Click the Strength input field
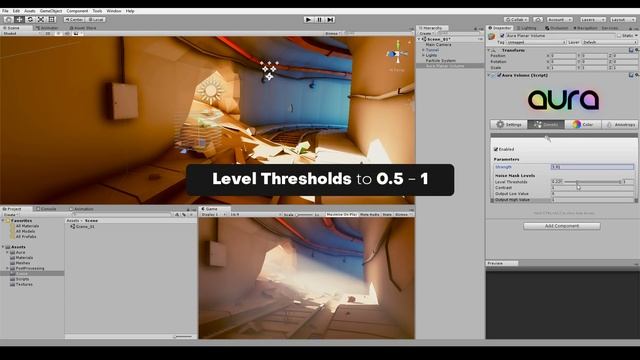The image size is (640, 360). [592, 167]
